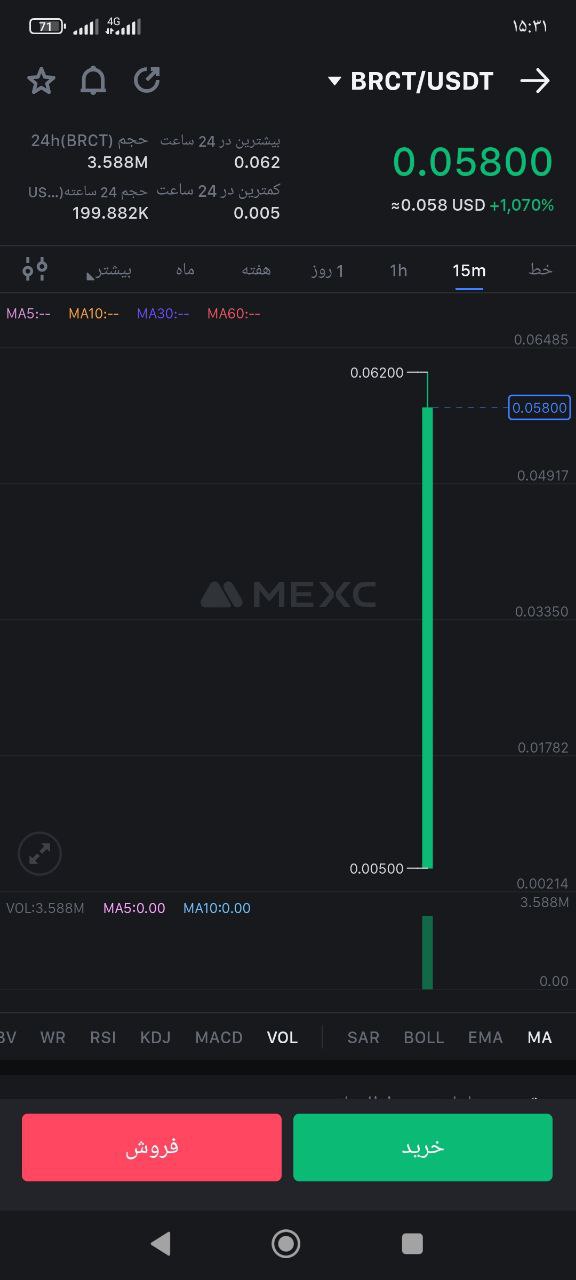Add BRCT/USDT to favorites with star icon
576x1280 pixels.
pos(41,81)
